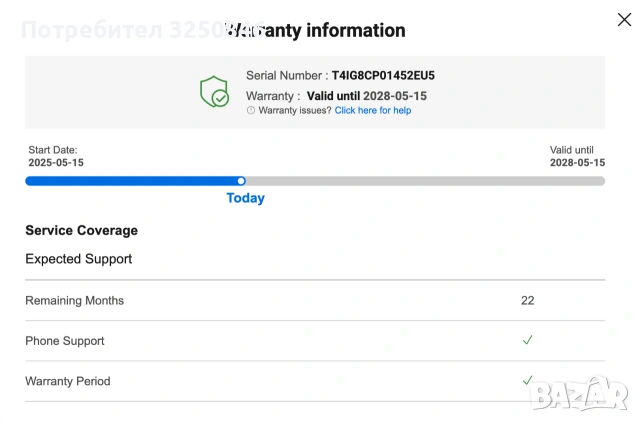This screenshot has width=640, height=423.
Task: Click the Today label under timeline
Action: pos(246,198)
